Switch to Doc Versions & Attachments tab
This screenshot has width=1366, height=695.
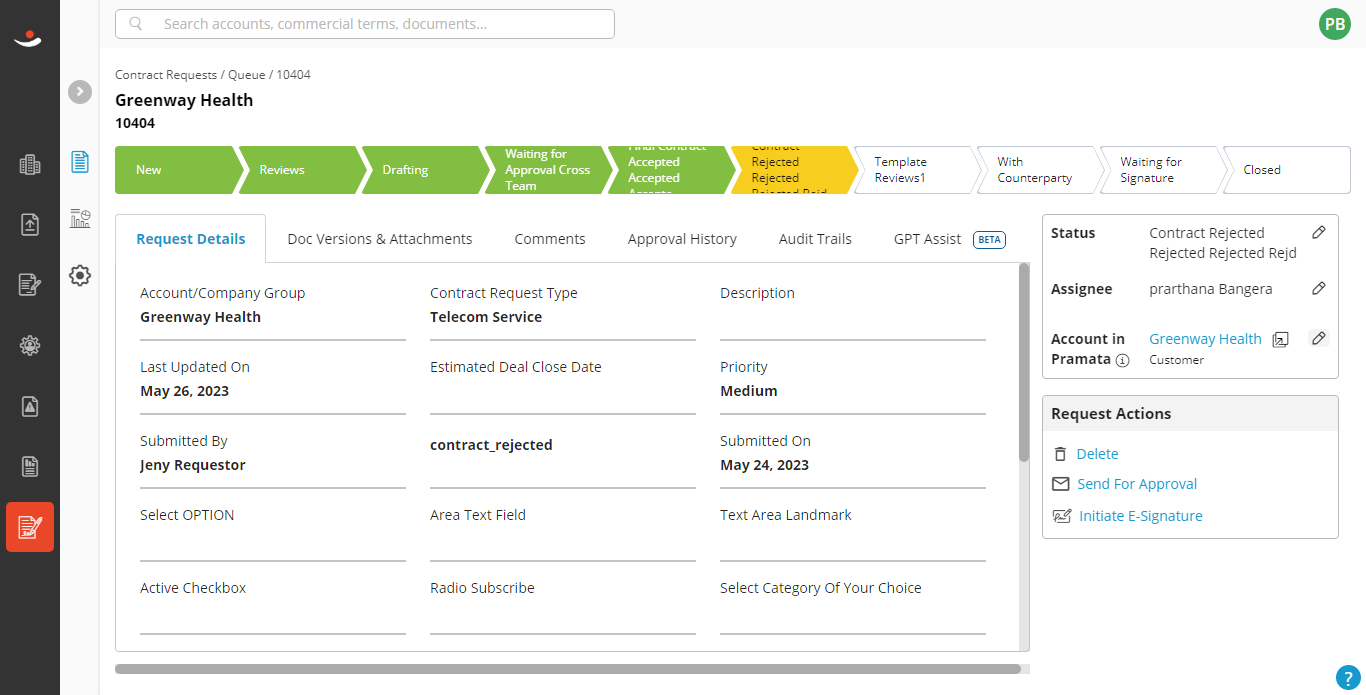click(x=380, y=239)
